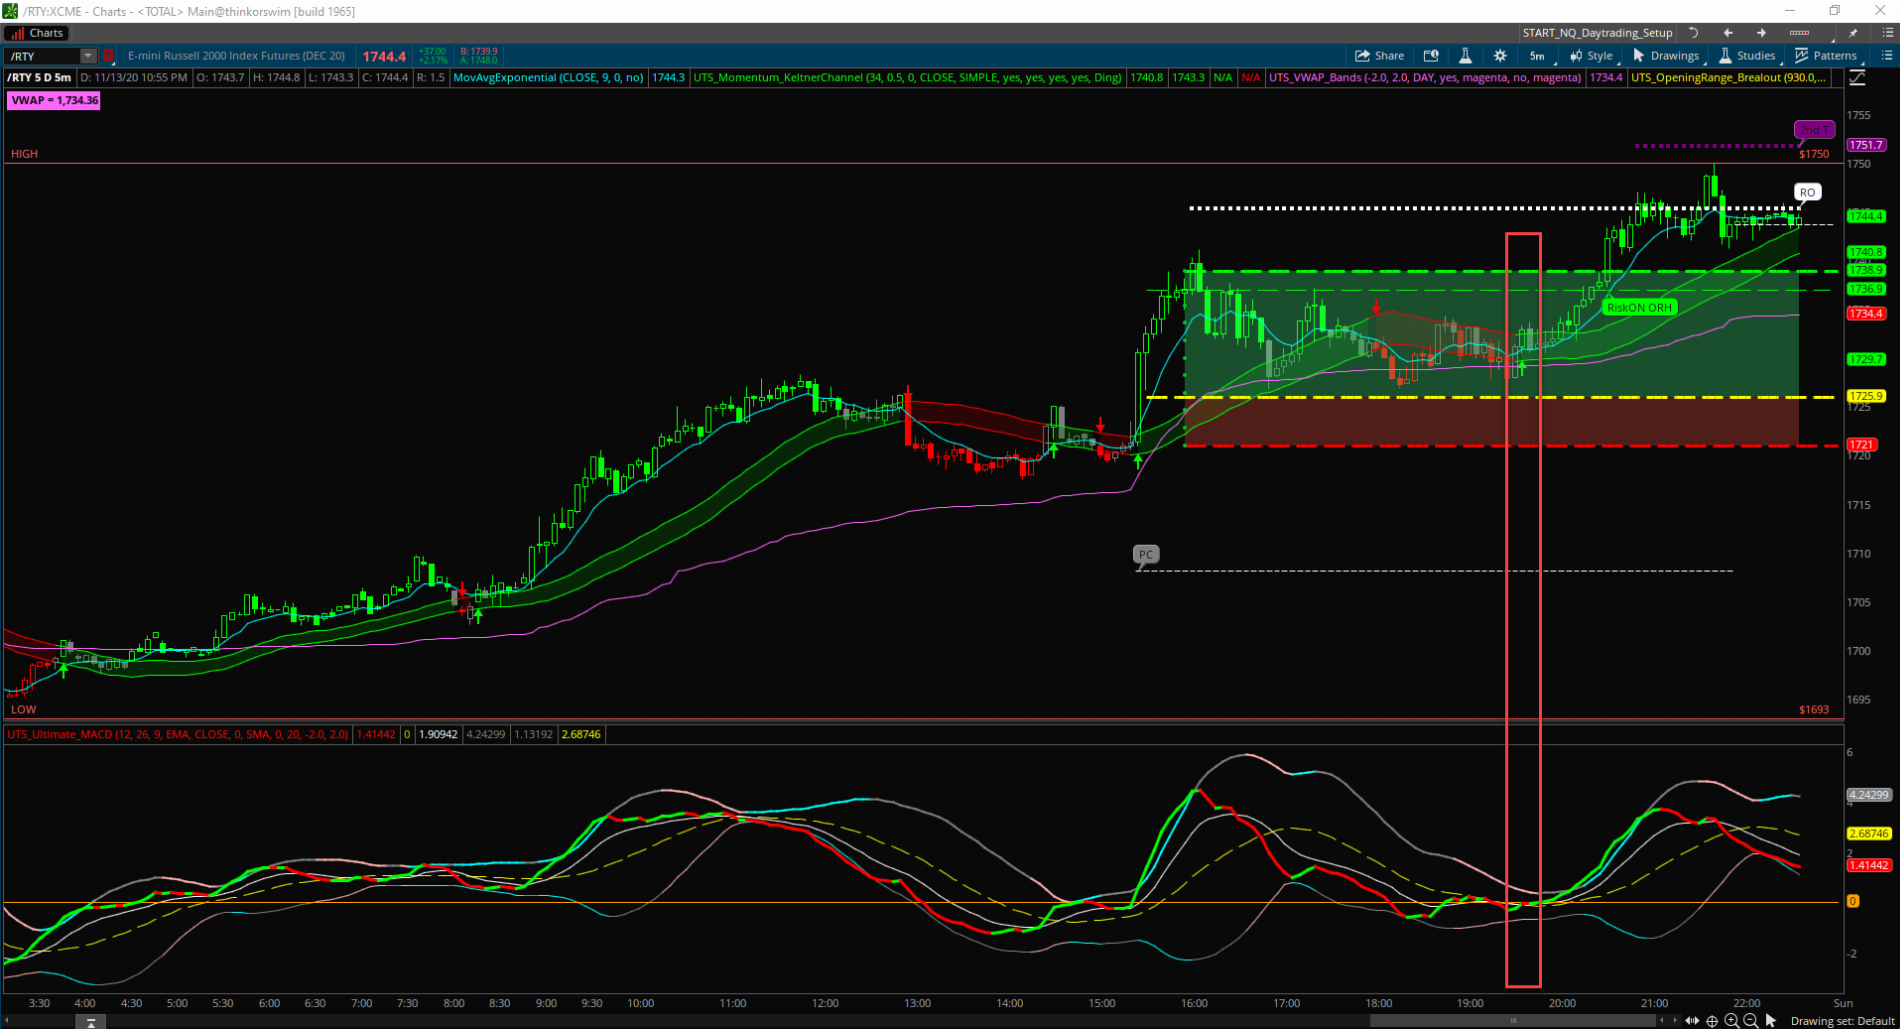Open the Style dropdown menu
Image resolution: width=1900 pixels, height=1029 pixels.
(1591, 56)
